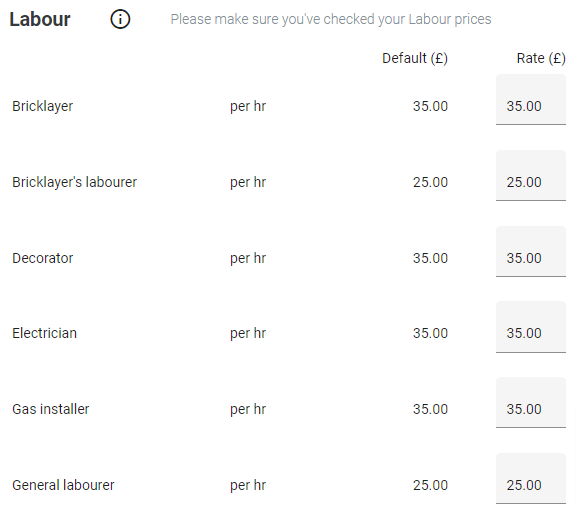This screenshot has width=576, height=518.
Task: Edit the Bricklayer rate field
Action: (531, 100)
